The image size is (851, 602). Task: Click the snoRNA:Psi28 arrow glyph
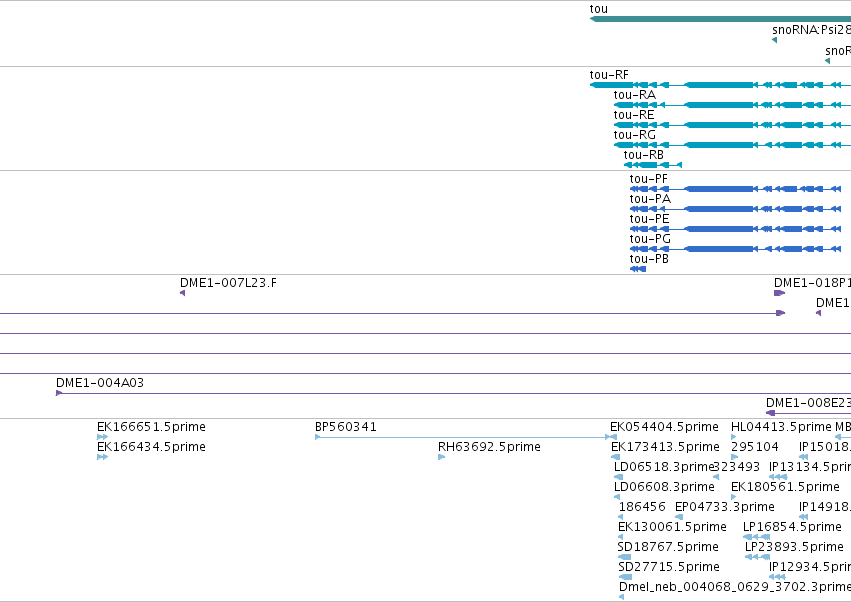tap(774, 40)
